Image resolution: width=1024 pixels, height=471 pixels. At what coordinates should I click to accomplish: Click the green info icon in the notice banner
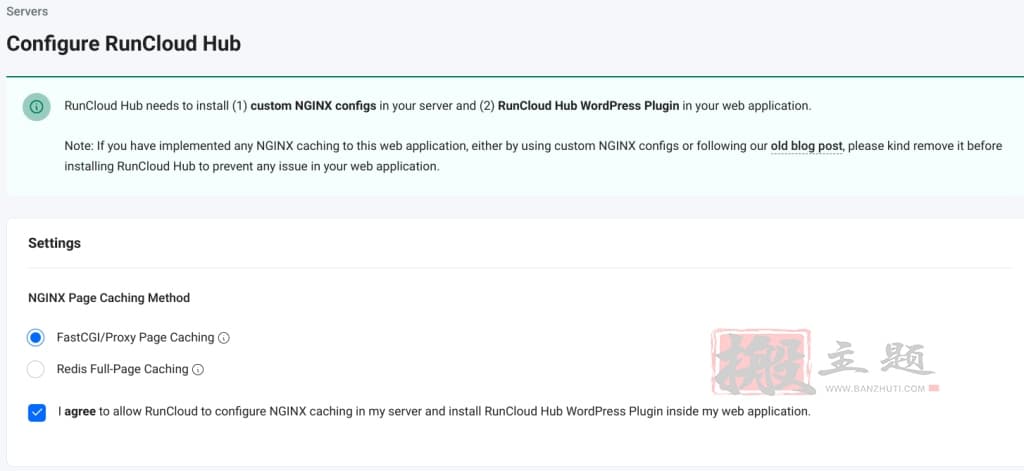point(37,106)
